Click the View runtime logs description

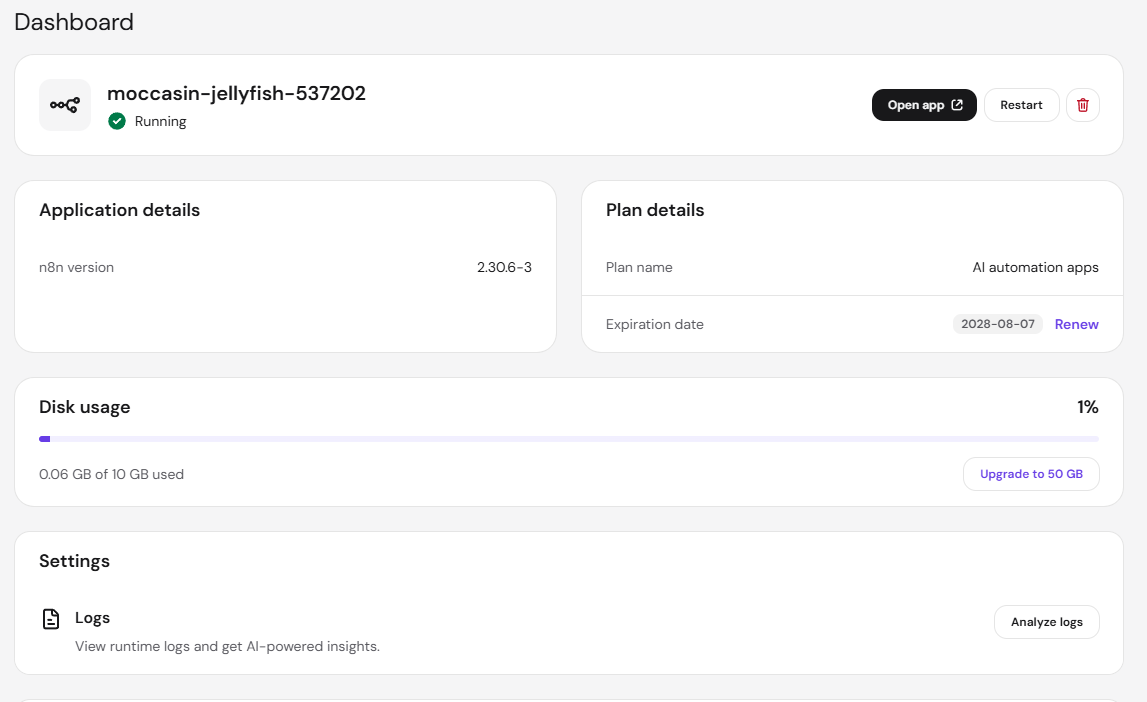tap(227, 646)
